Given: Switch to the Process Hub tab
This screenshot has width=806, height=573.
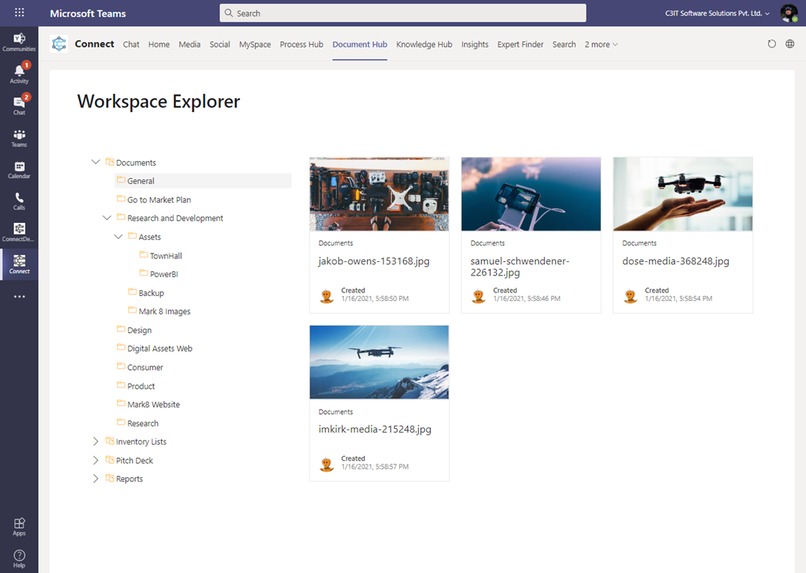Looking at the screenshot, I should (x=301, y=45).
